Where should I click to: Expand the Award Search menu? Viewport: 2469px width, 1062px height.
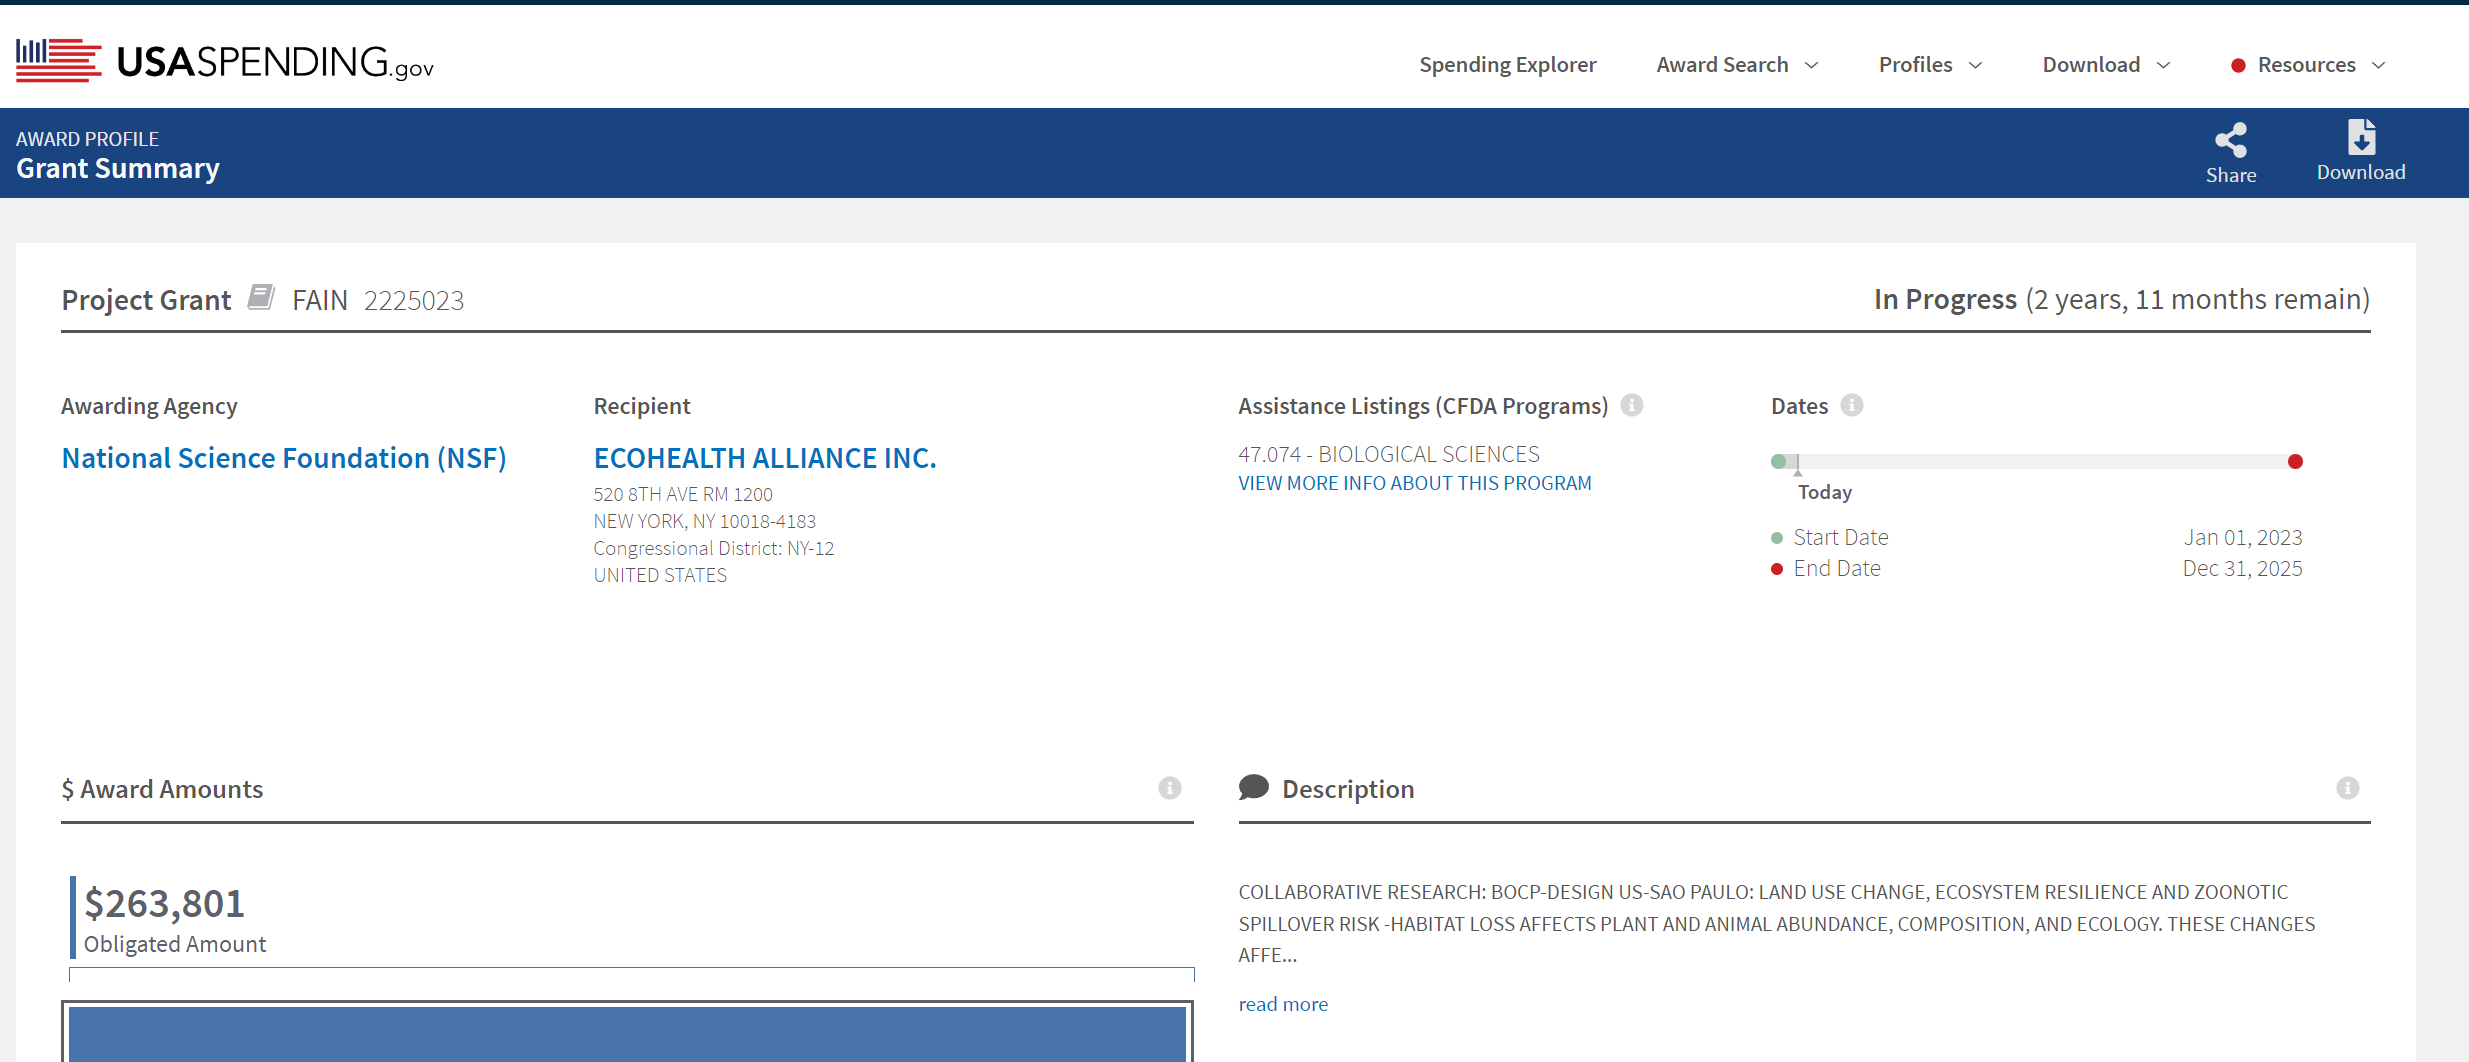(x=1737, y=64)
